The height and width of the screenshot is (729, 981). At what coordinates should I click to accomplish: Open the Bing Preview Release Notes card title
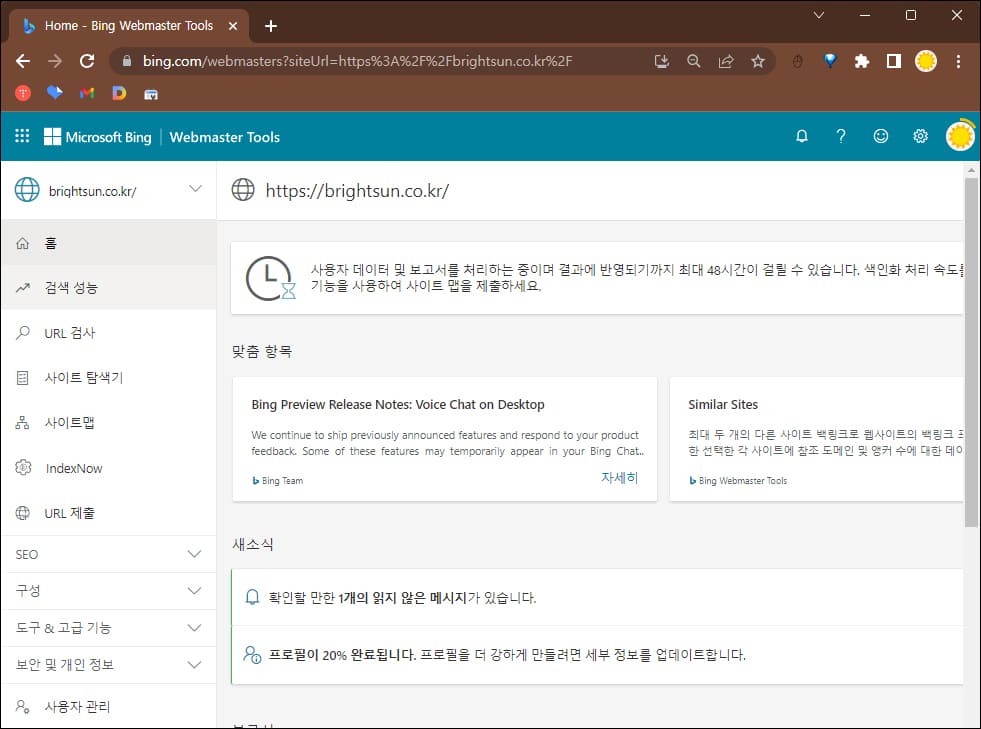pyautogui.click(x=398, y=404)
